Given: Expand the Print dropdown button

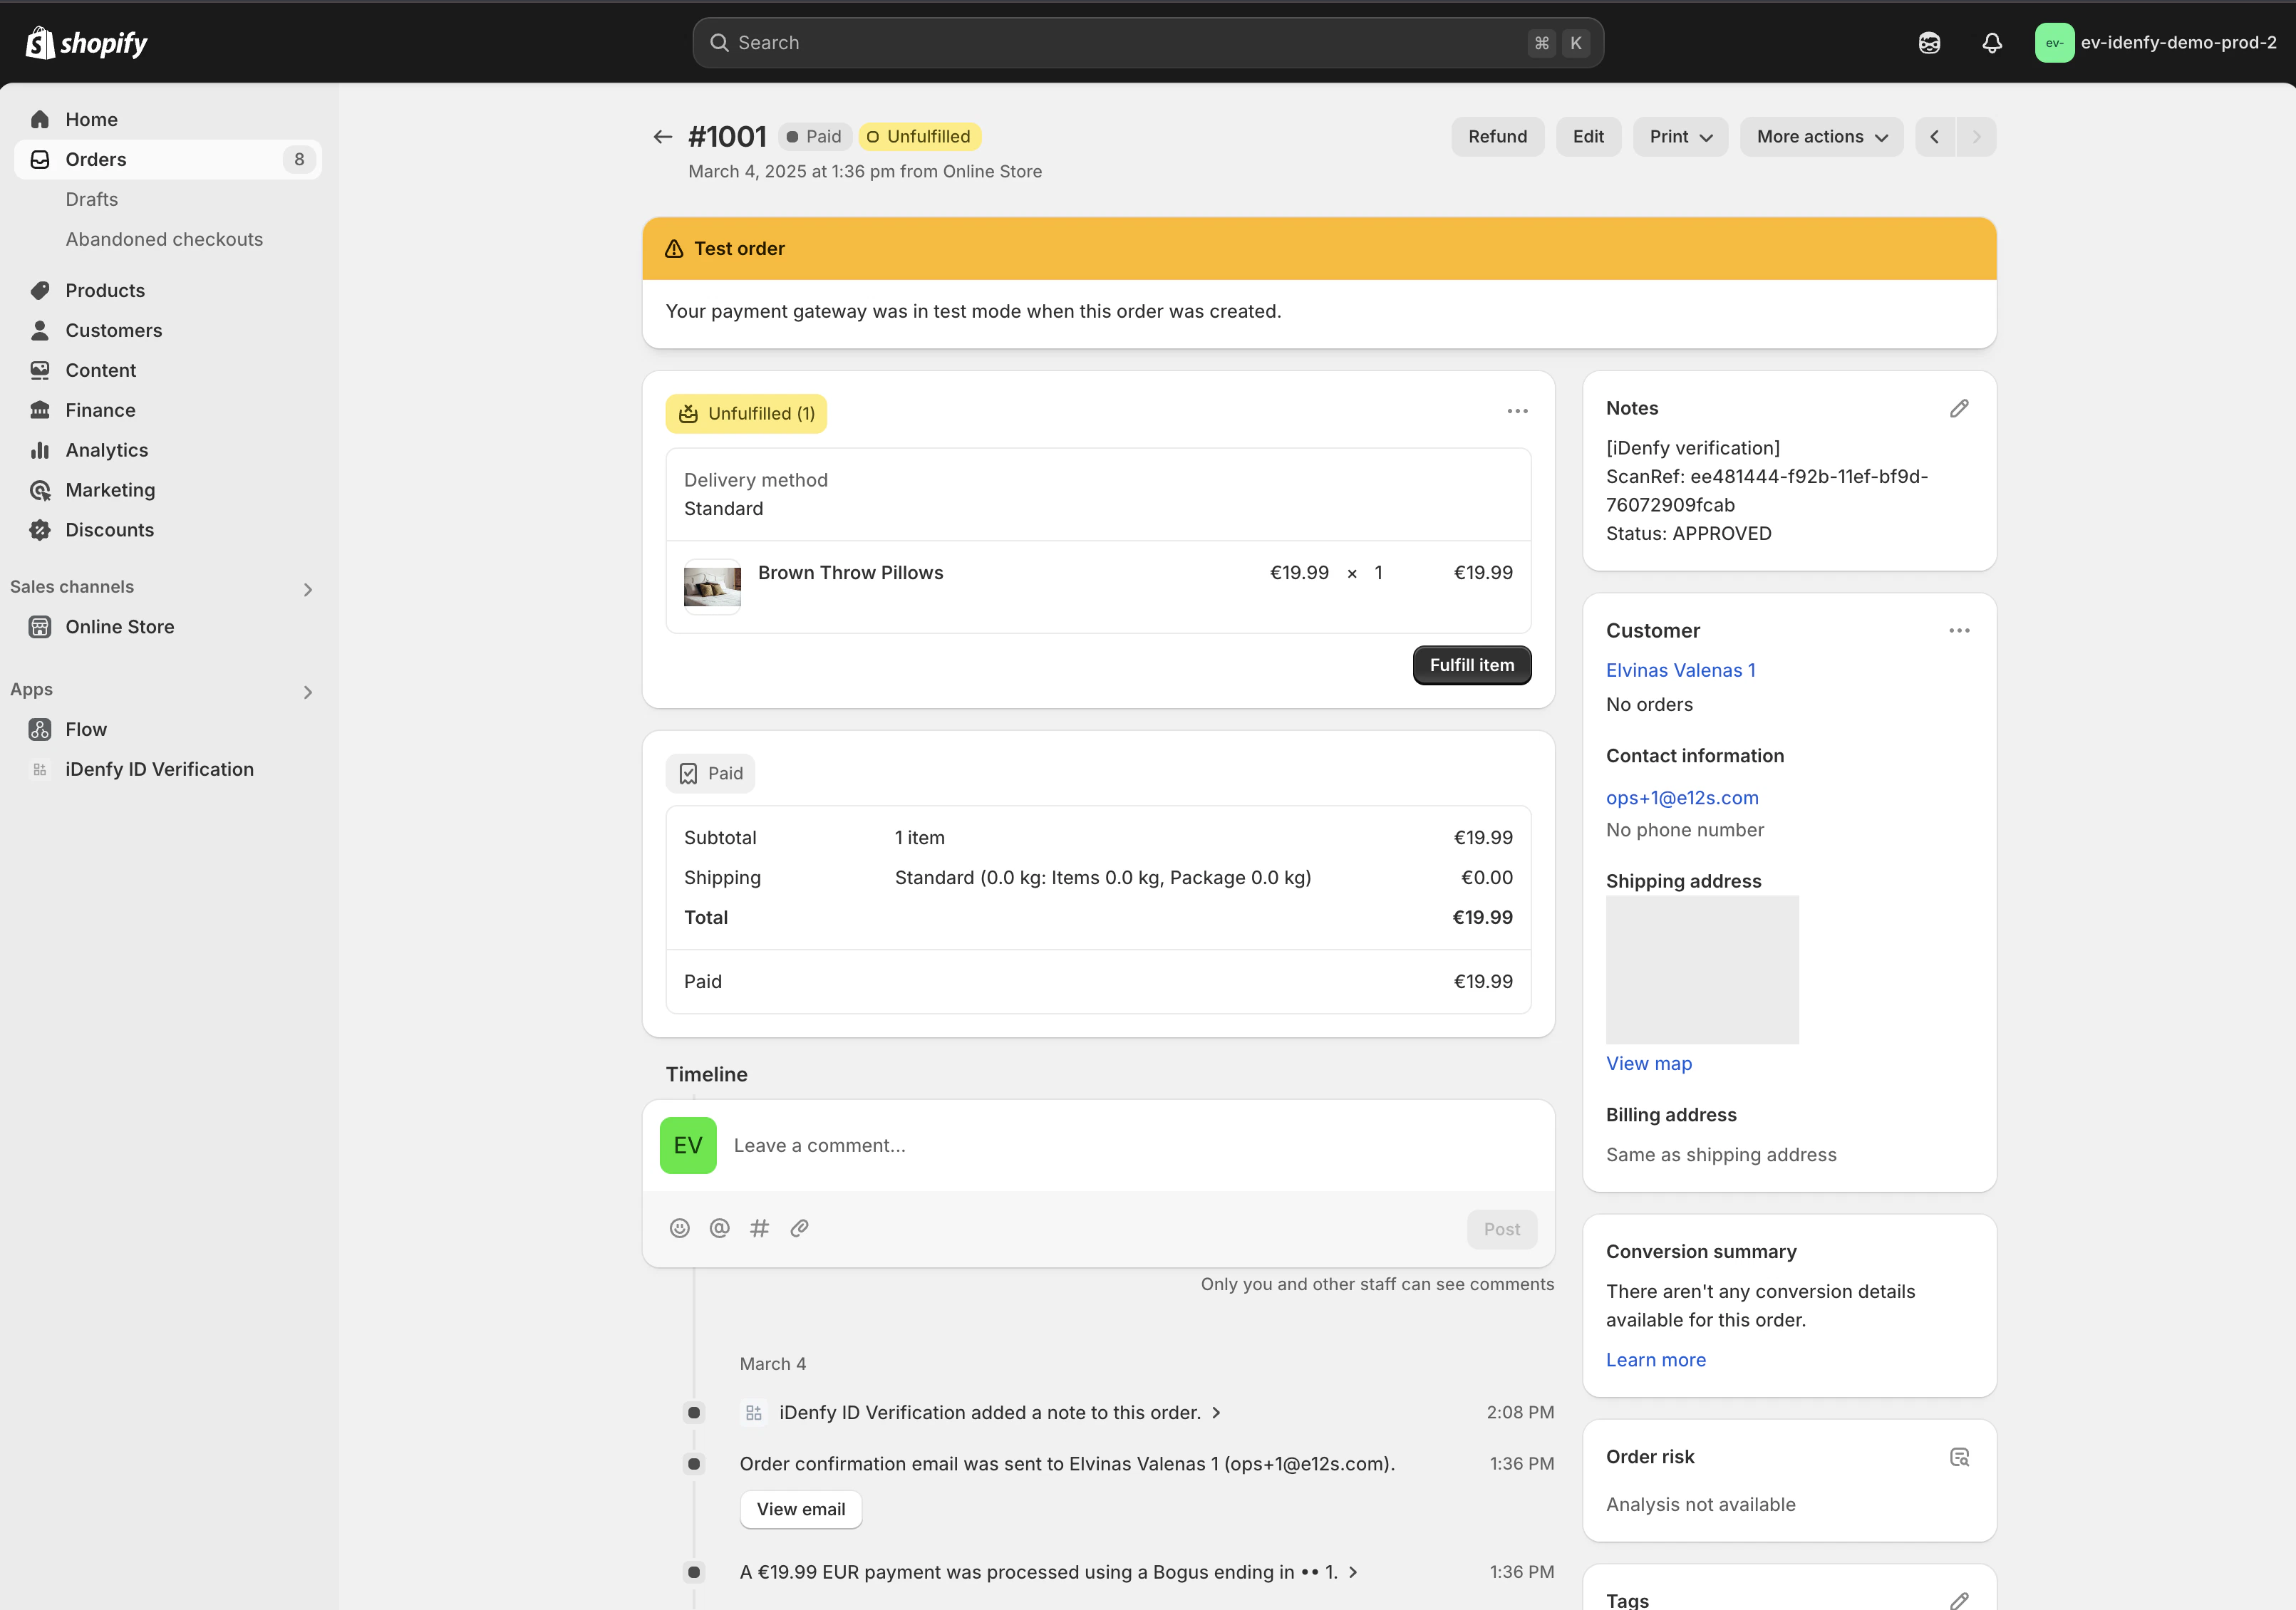Looking at the screenshot, I should click(x=1680, y=137).
